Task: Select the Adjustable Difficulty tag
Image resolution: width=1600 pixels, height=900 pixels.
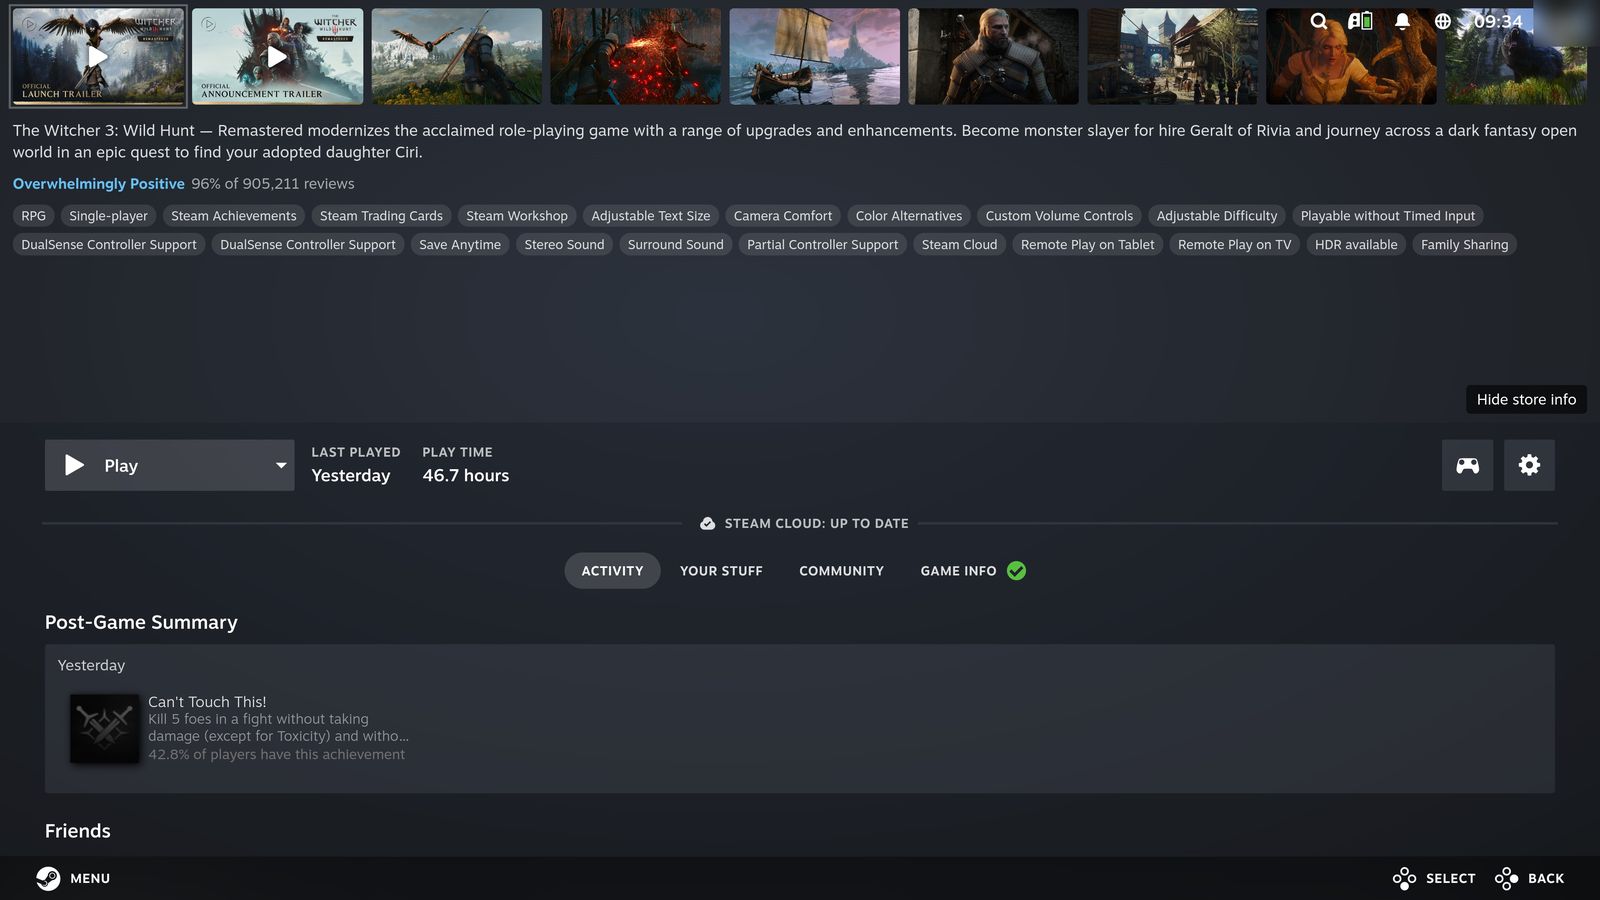Action: click(x=1216, y=216)
